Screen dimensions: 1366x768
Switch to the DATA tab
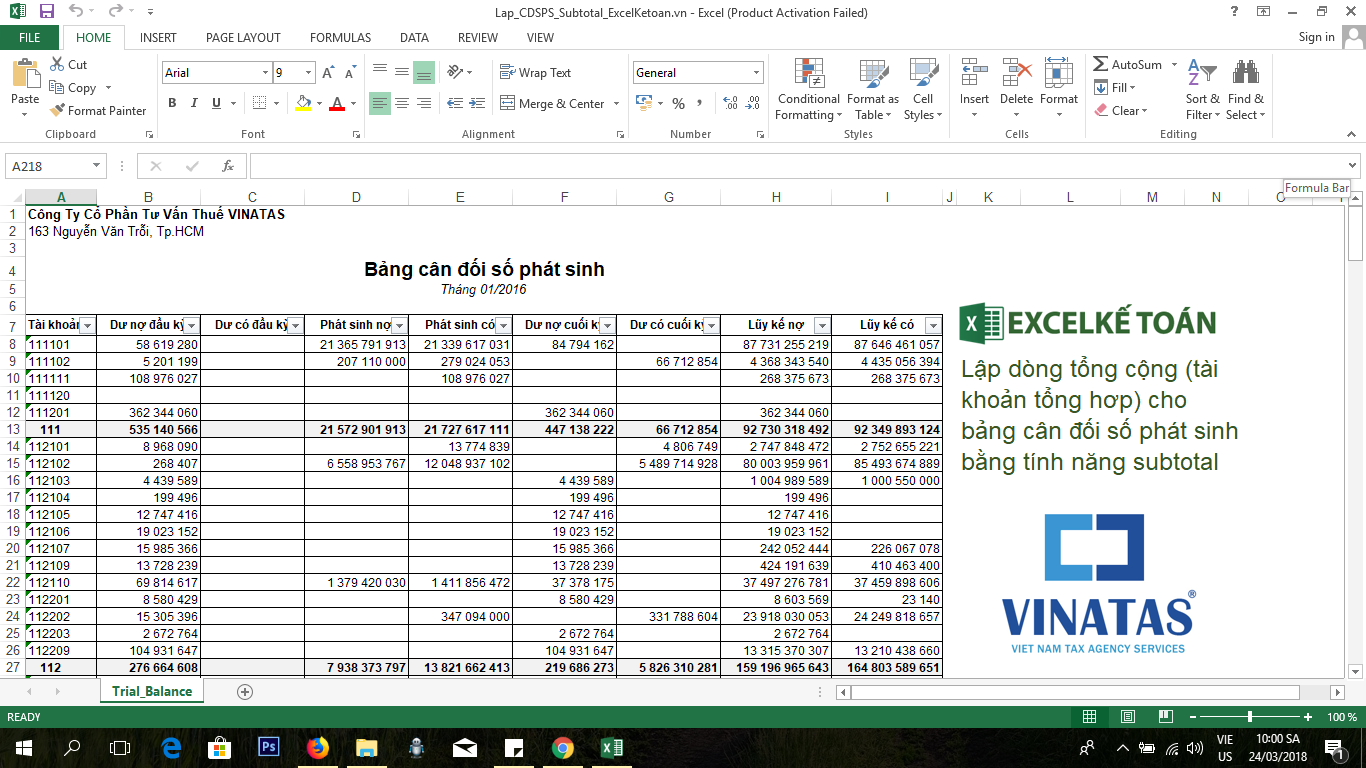(x=414, y=37)
